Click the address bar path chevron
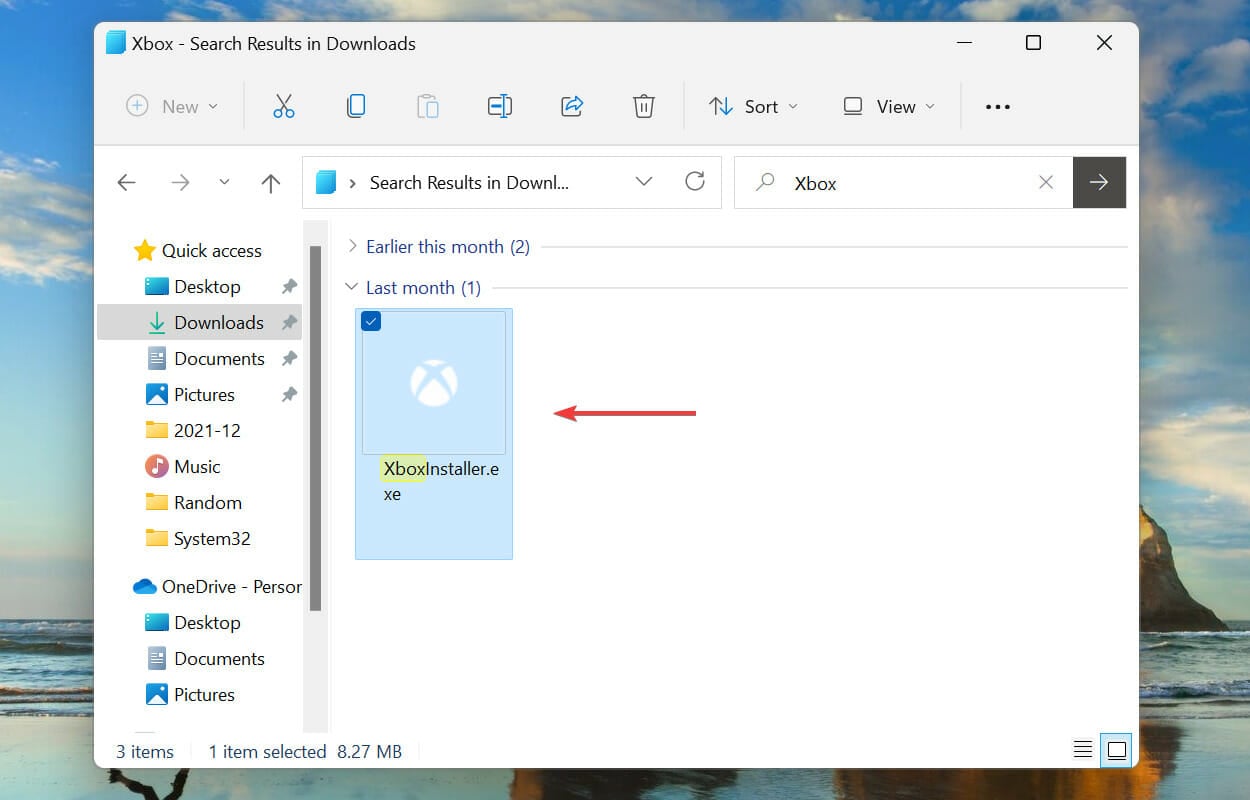This screenshot has width=1250, height=800. [353, 183]
